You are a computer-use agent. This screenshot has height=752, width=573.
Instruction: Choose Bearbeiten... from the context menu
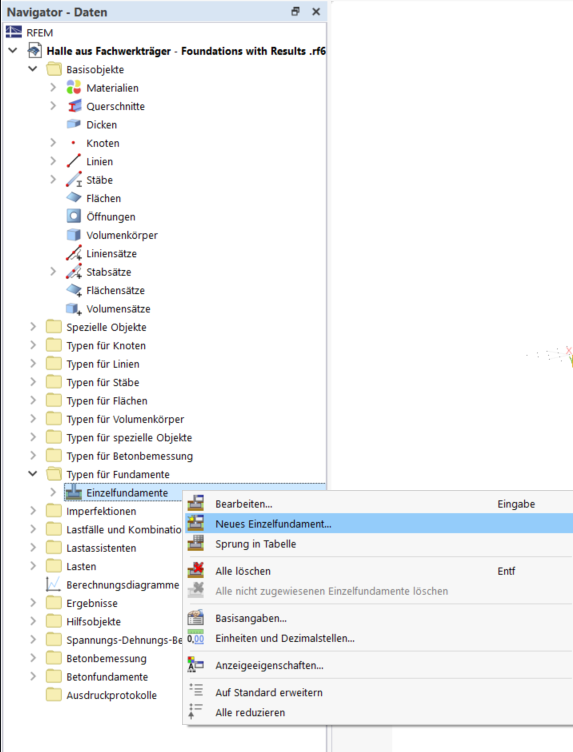pyautogui.click(x=379, y=504)
